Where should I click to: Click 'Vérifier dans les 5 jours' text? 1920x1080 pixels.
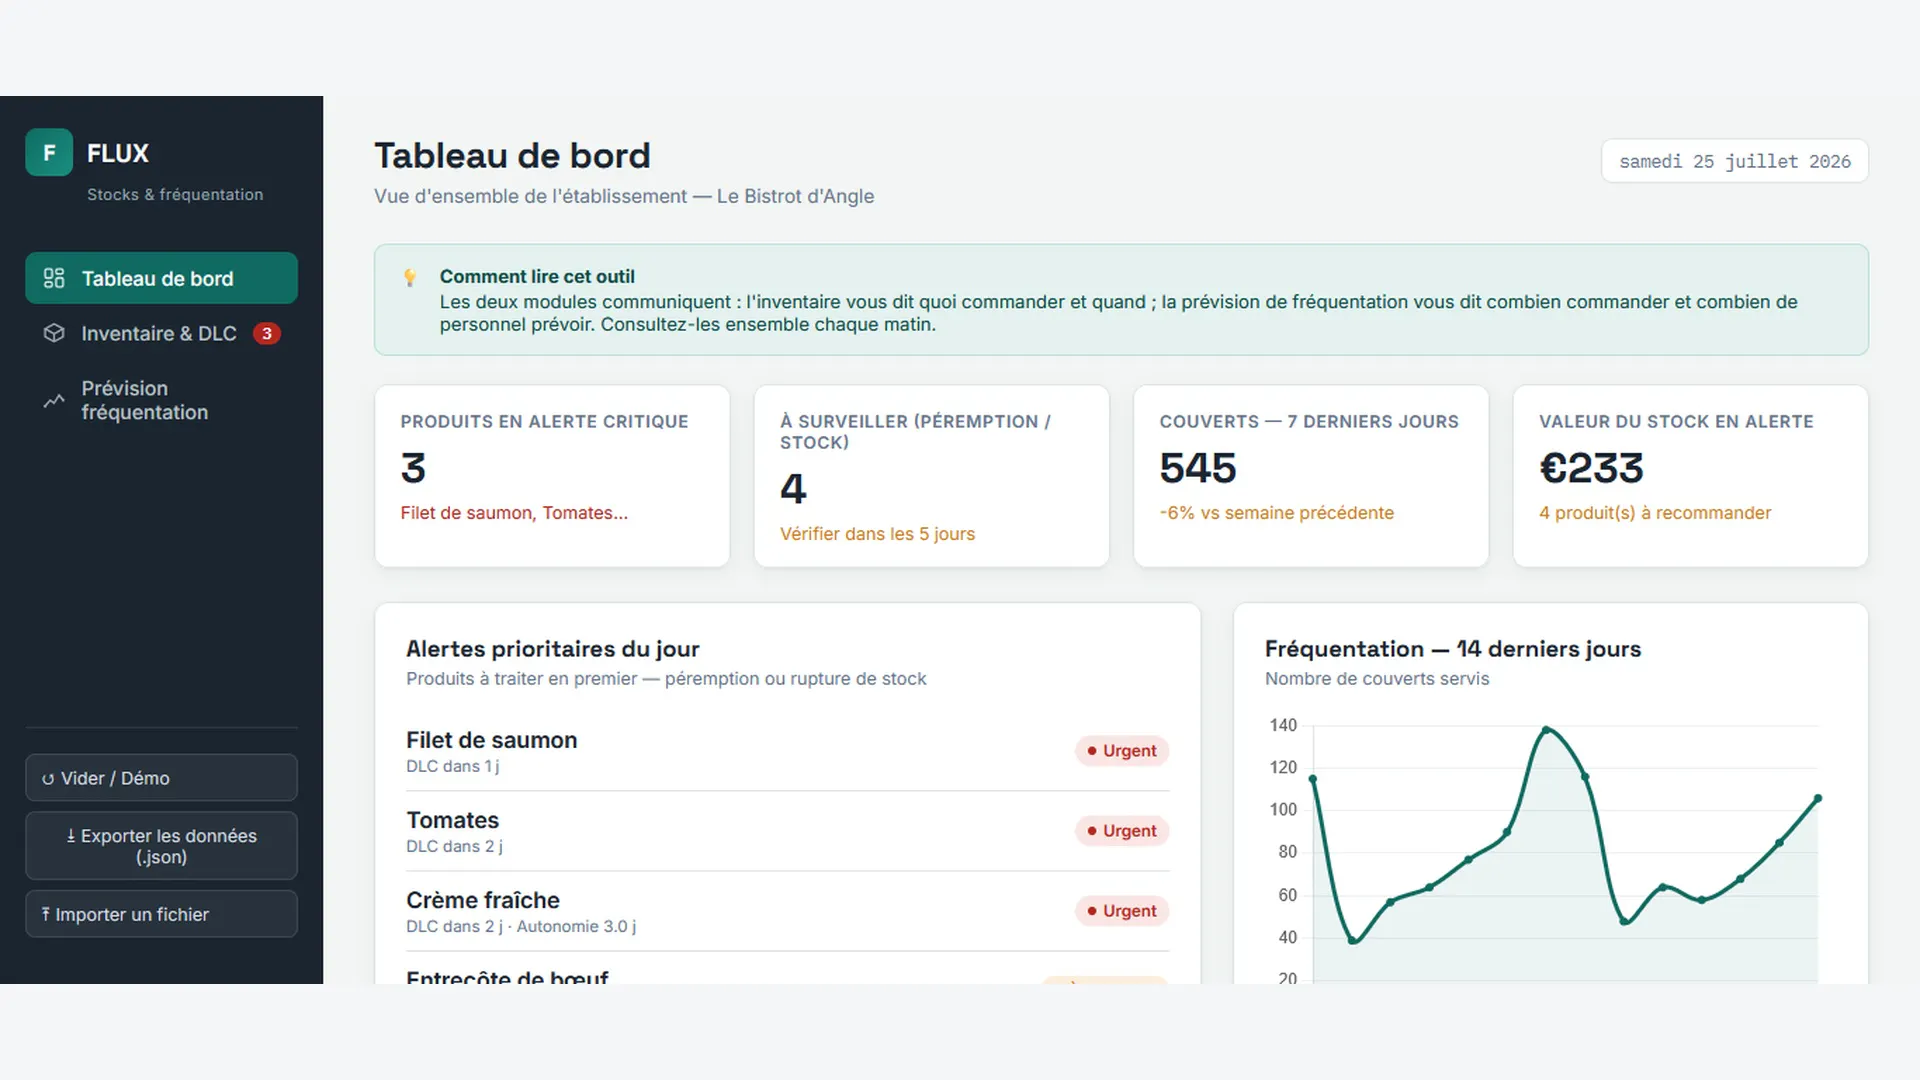pyautogui.click(x=877, y=534)
